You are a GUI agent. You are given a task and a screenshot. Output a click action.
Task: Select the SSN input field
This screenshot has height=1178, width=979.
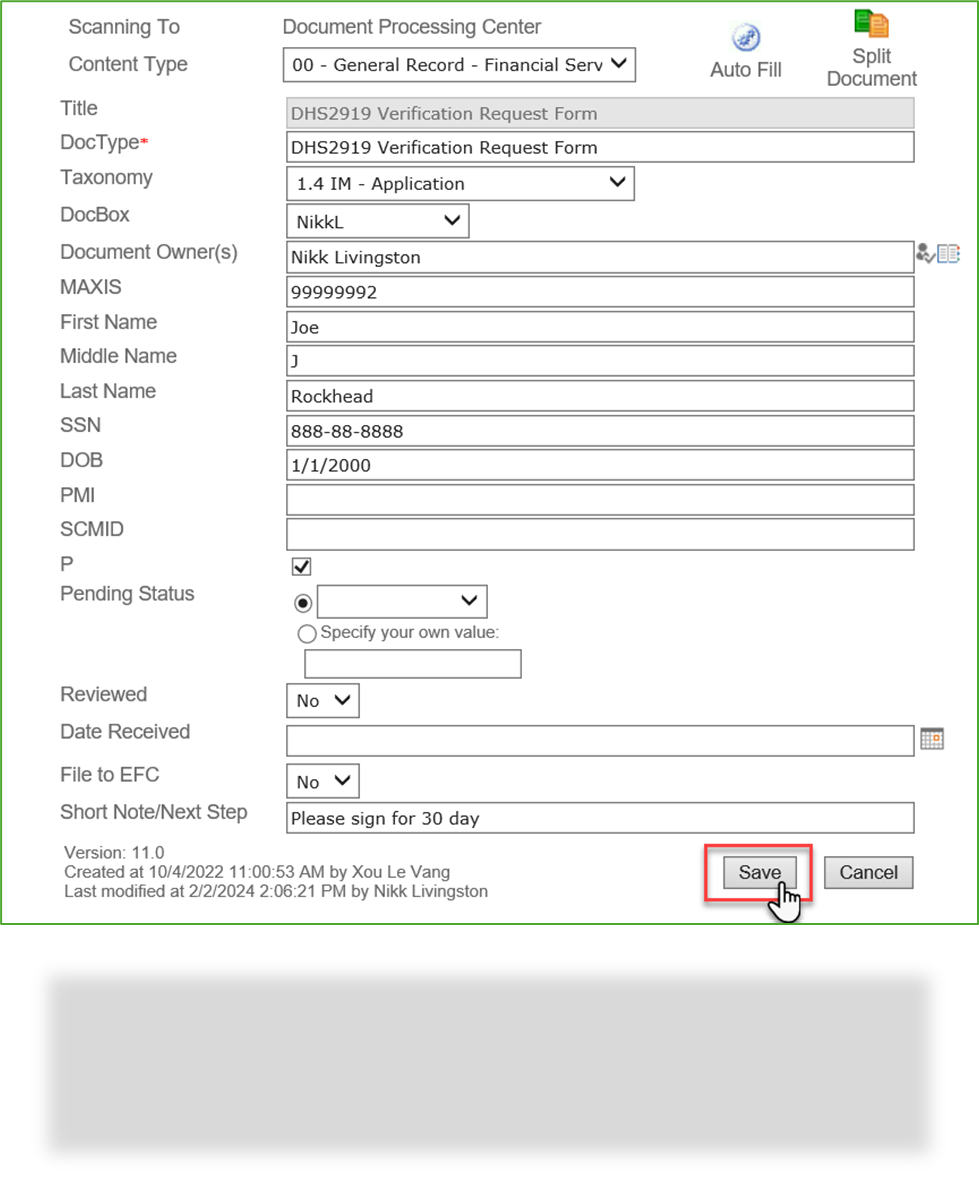pyautogui.click(x=600, y=431)
